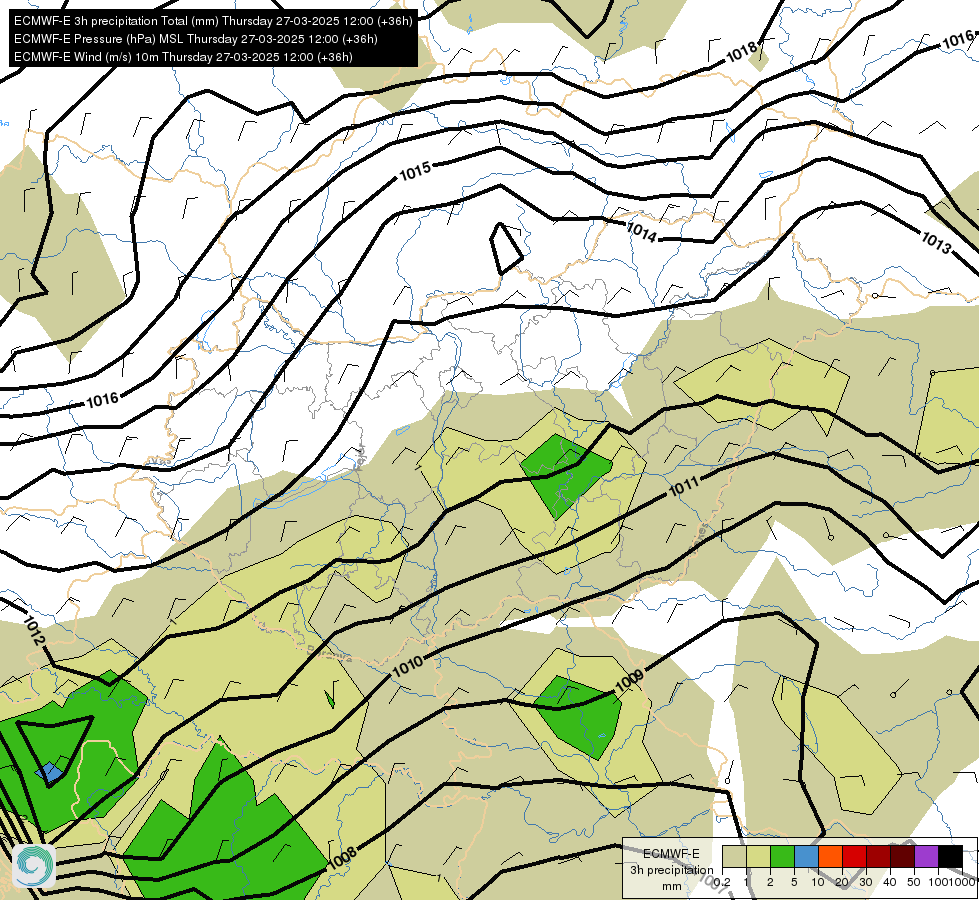Select the dark red 30–40 mm legend swatch
The height and width of the screenshot is (900, 979).
pos(878,856)
